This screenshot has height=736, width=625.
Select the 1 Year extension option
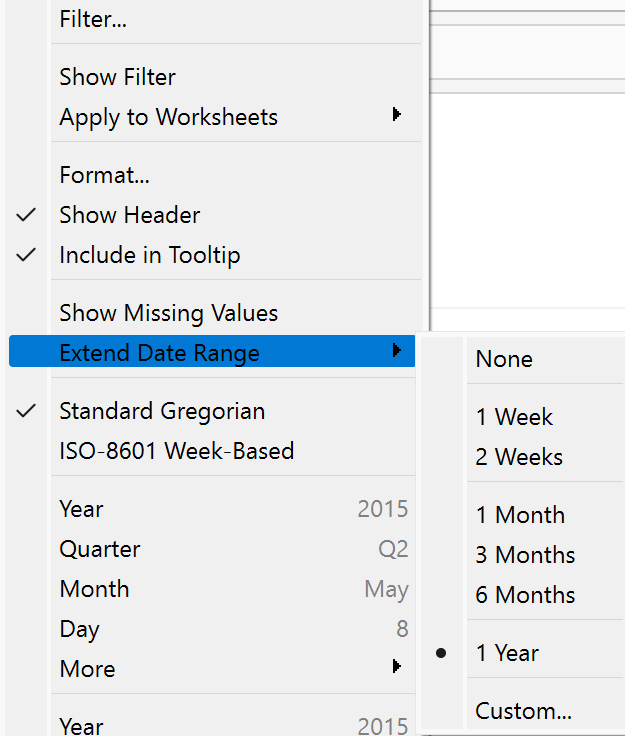507,653
